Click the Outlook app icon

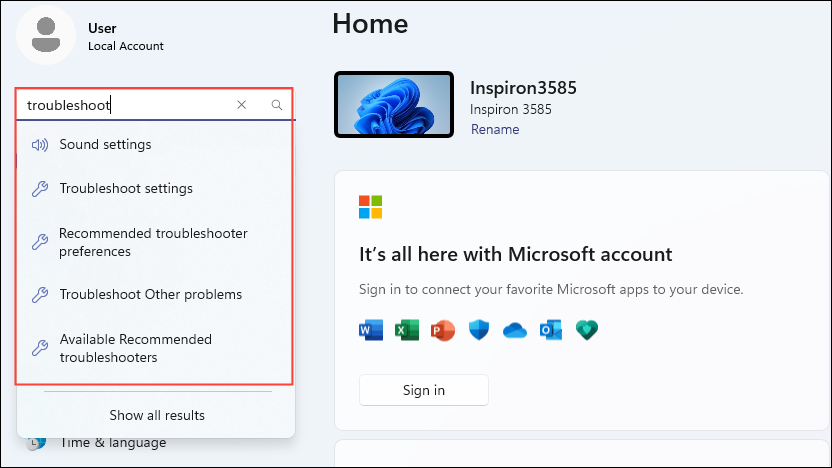pyautogui.click(x=551, y=330)
